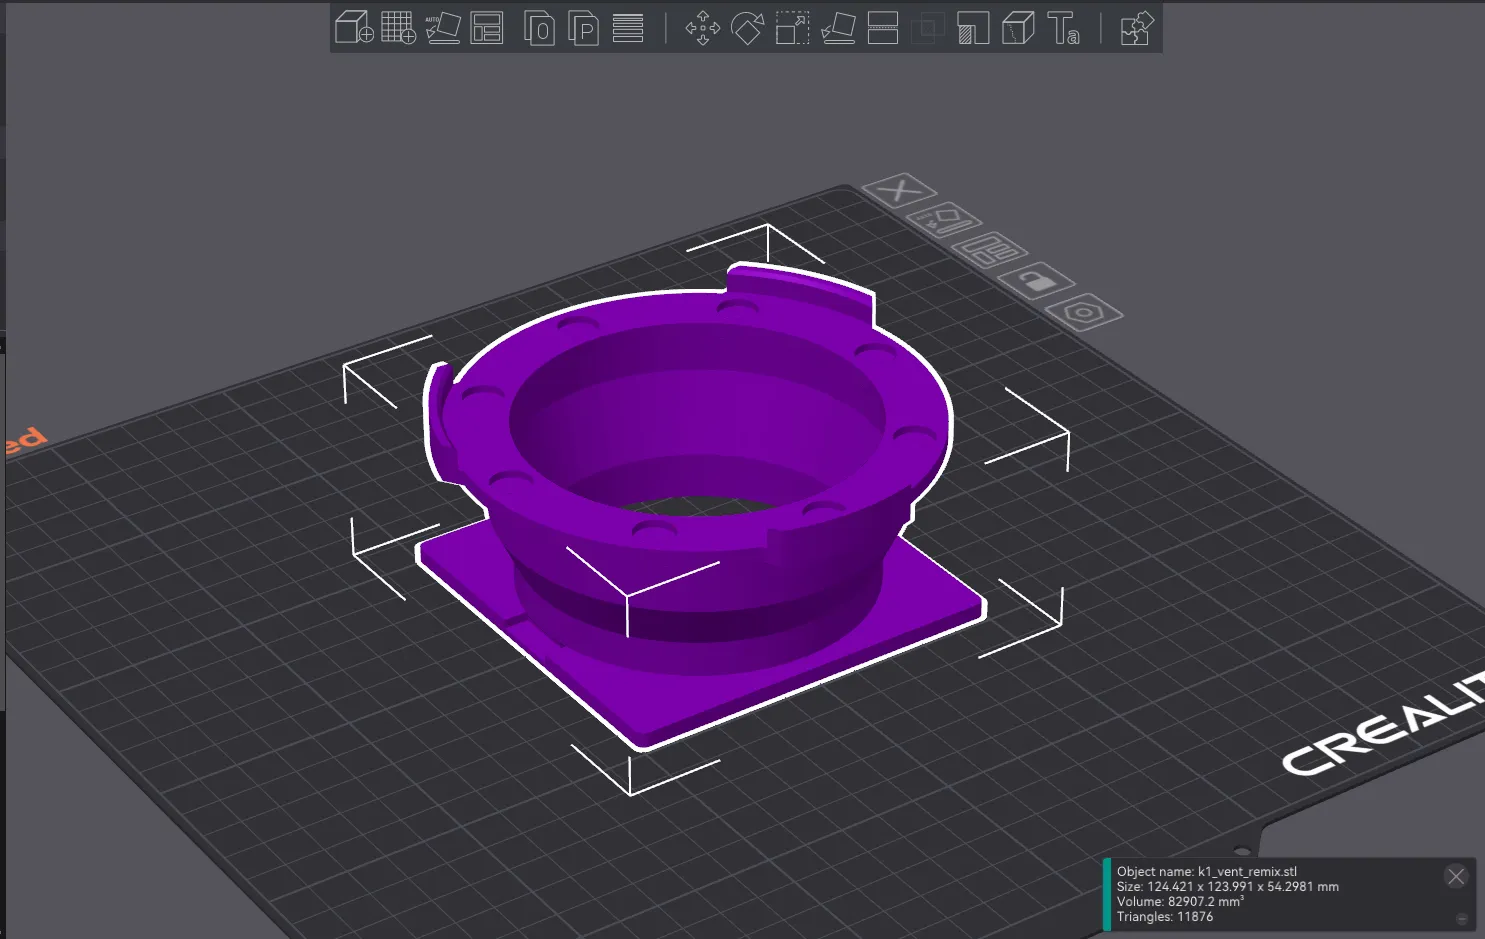Open plate settings hexagon icon
The width and height of the screenshot is (1485, 939).
point(1084,312)
